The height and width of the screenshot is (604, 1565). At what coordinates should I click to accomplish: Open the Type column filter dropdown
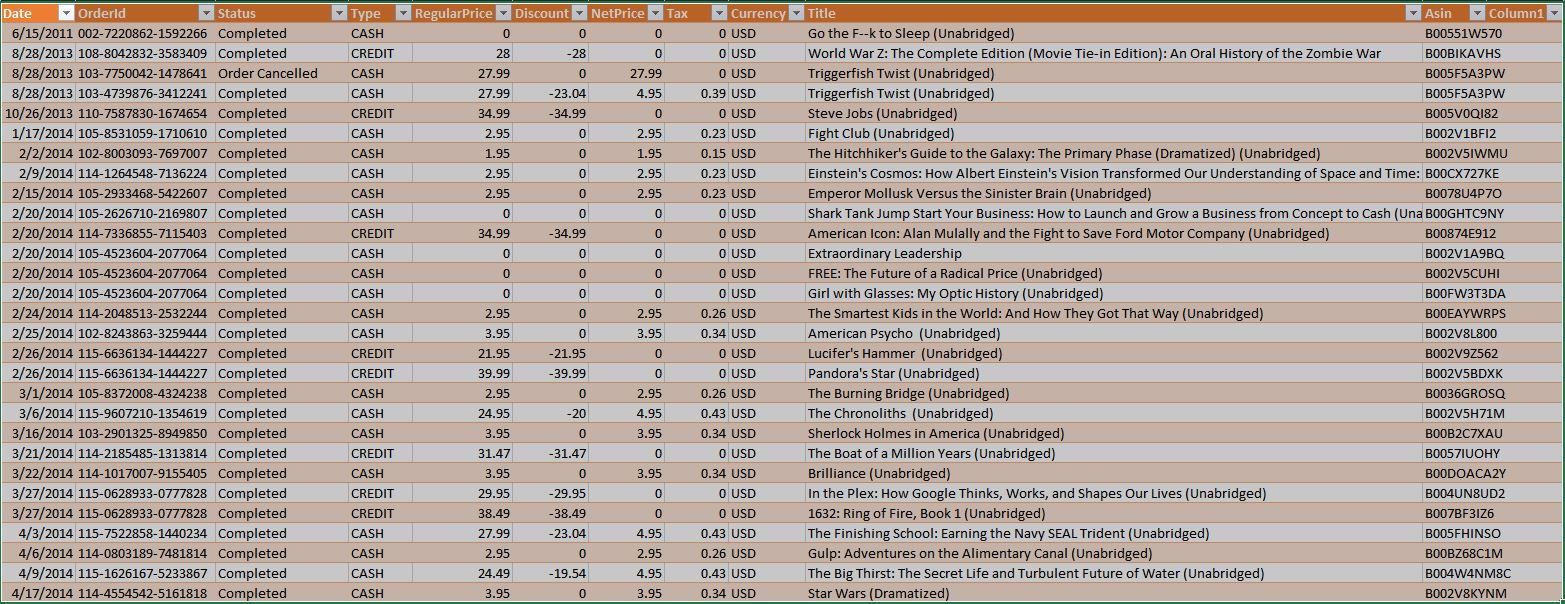[x=404, y=13]
